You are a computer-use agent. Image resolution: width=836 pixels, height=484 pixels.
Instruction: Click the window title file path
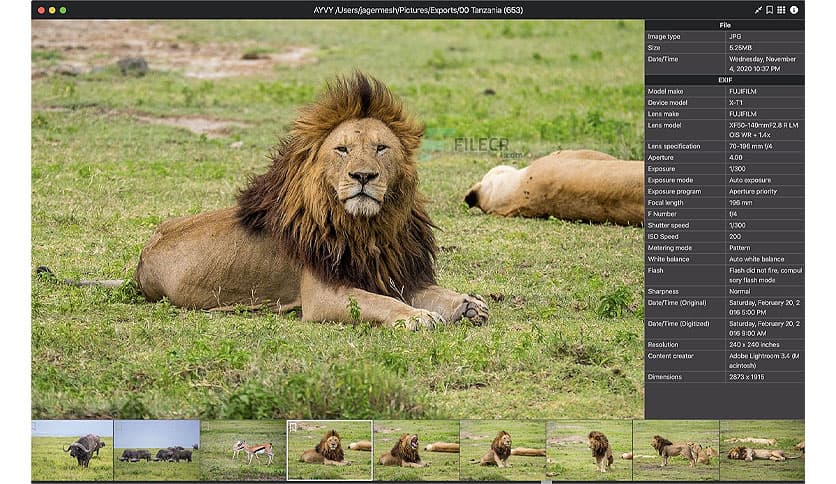(418, 10)
